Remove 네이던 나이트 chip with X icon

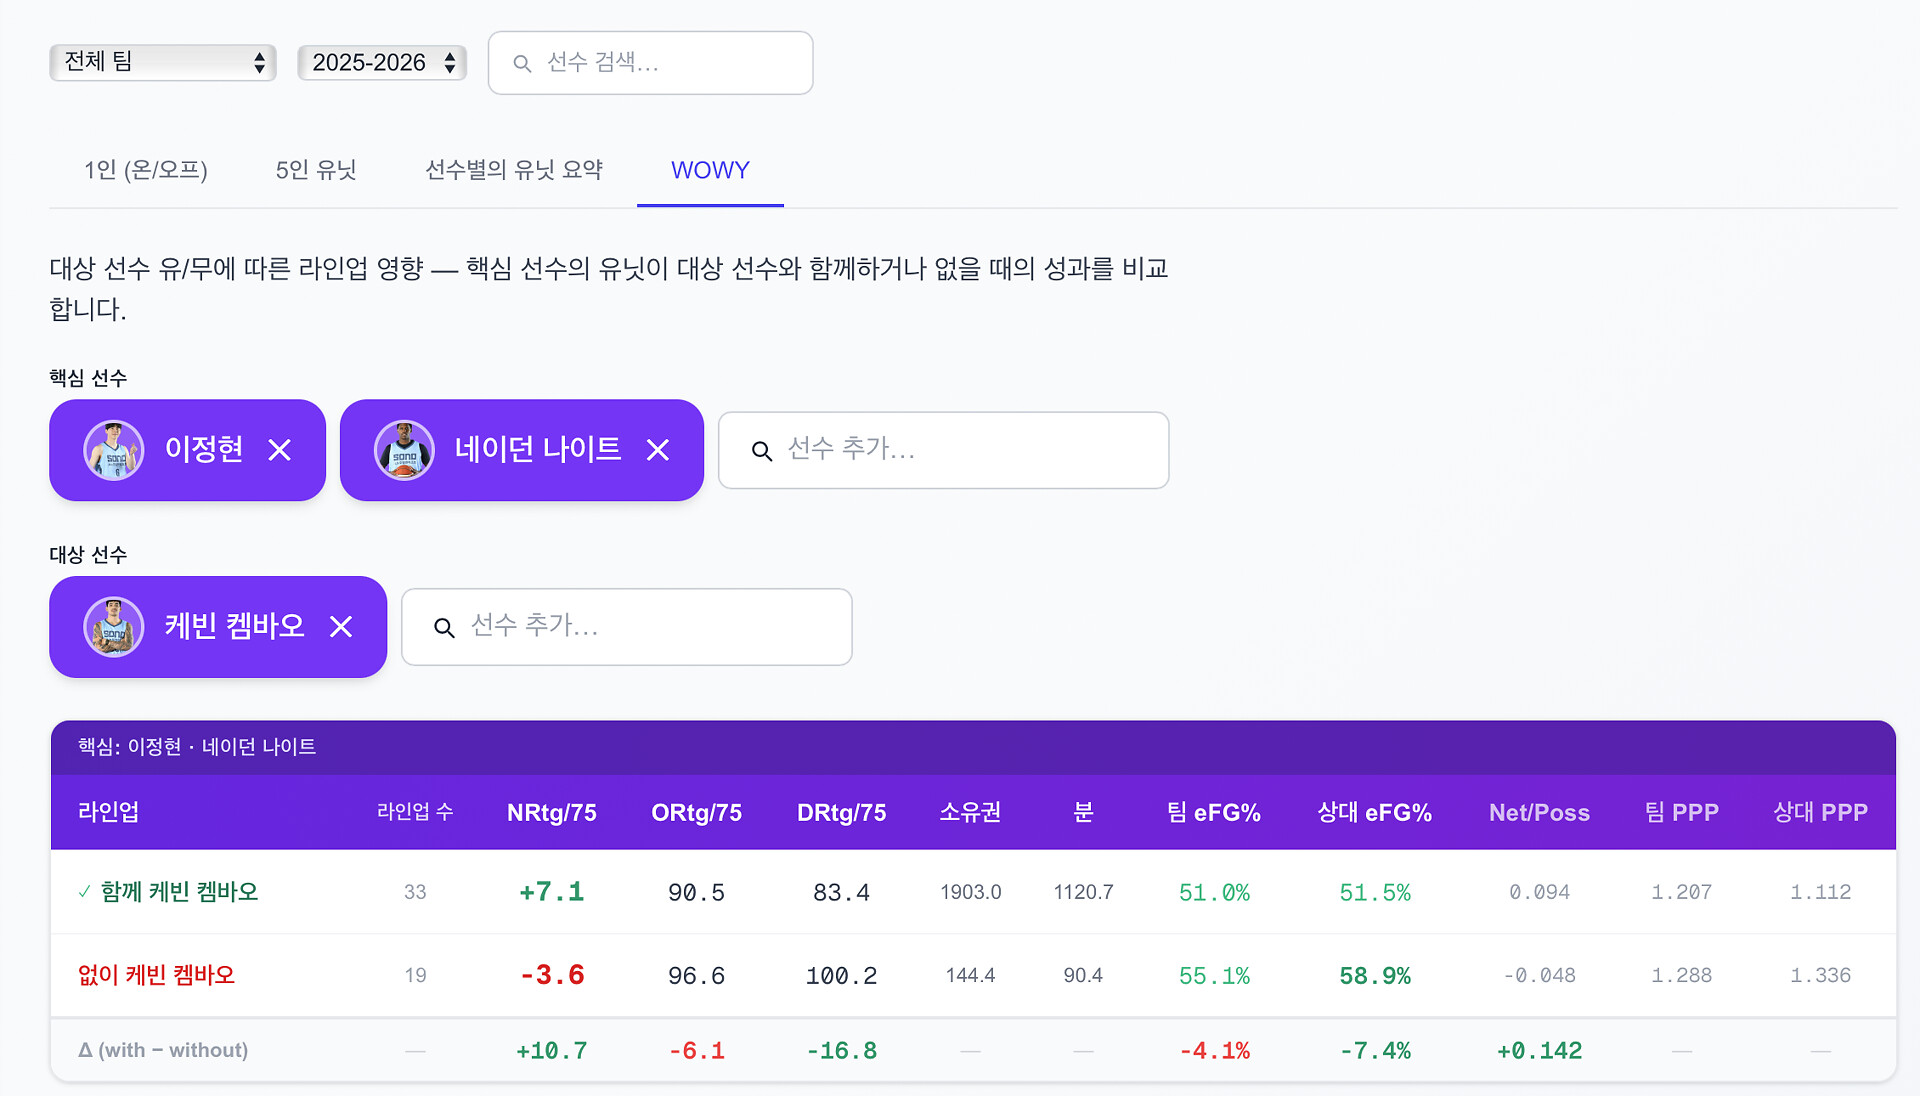tap(658, 450)
